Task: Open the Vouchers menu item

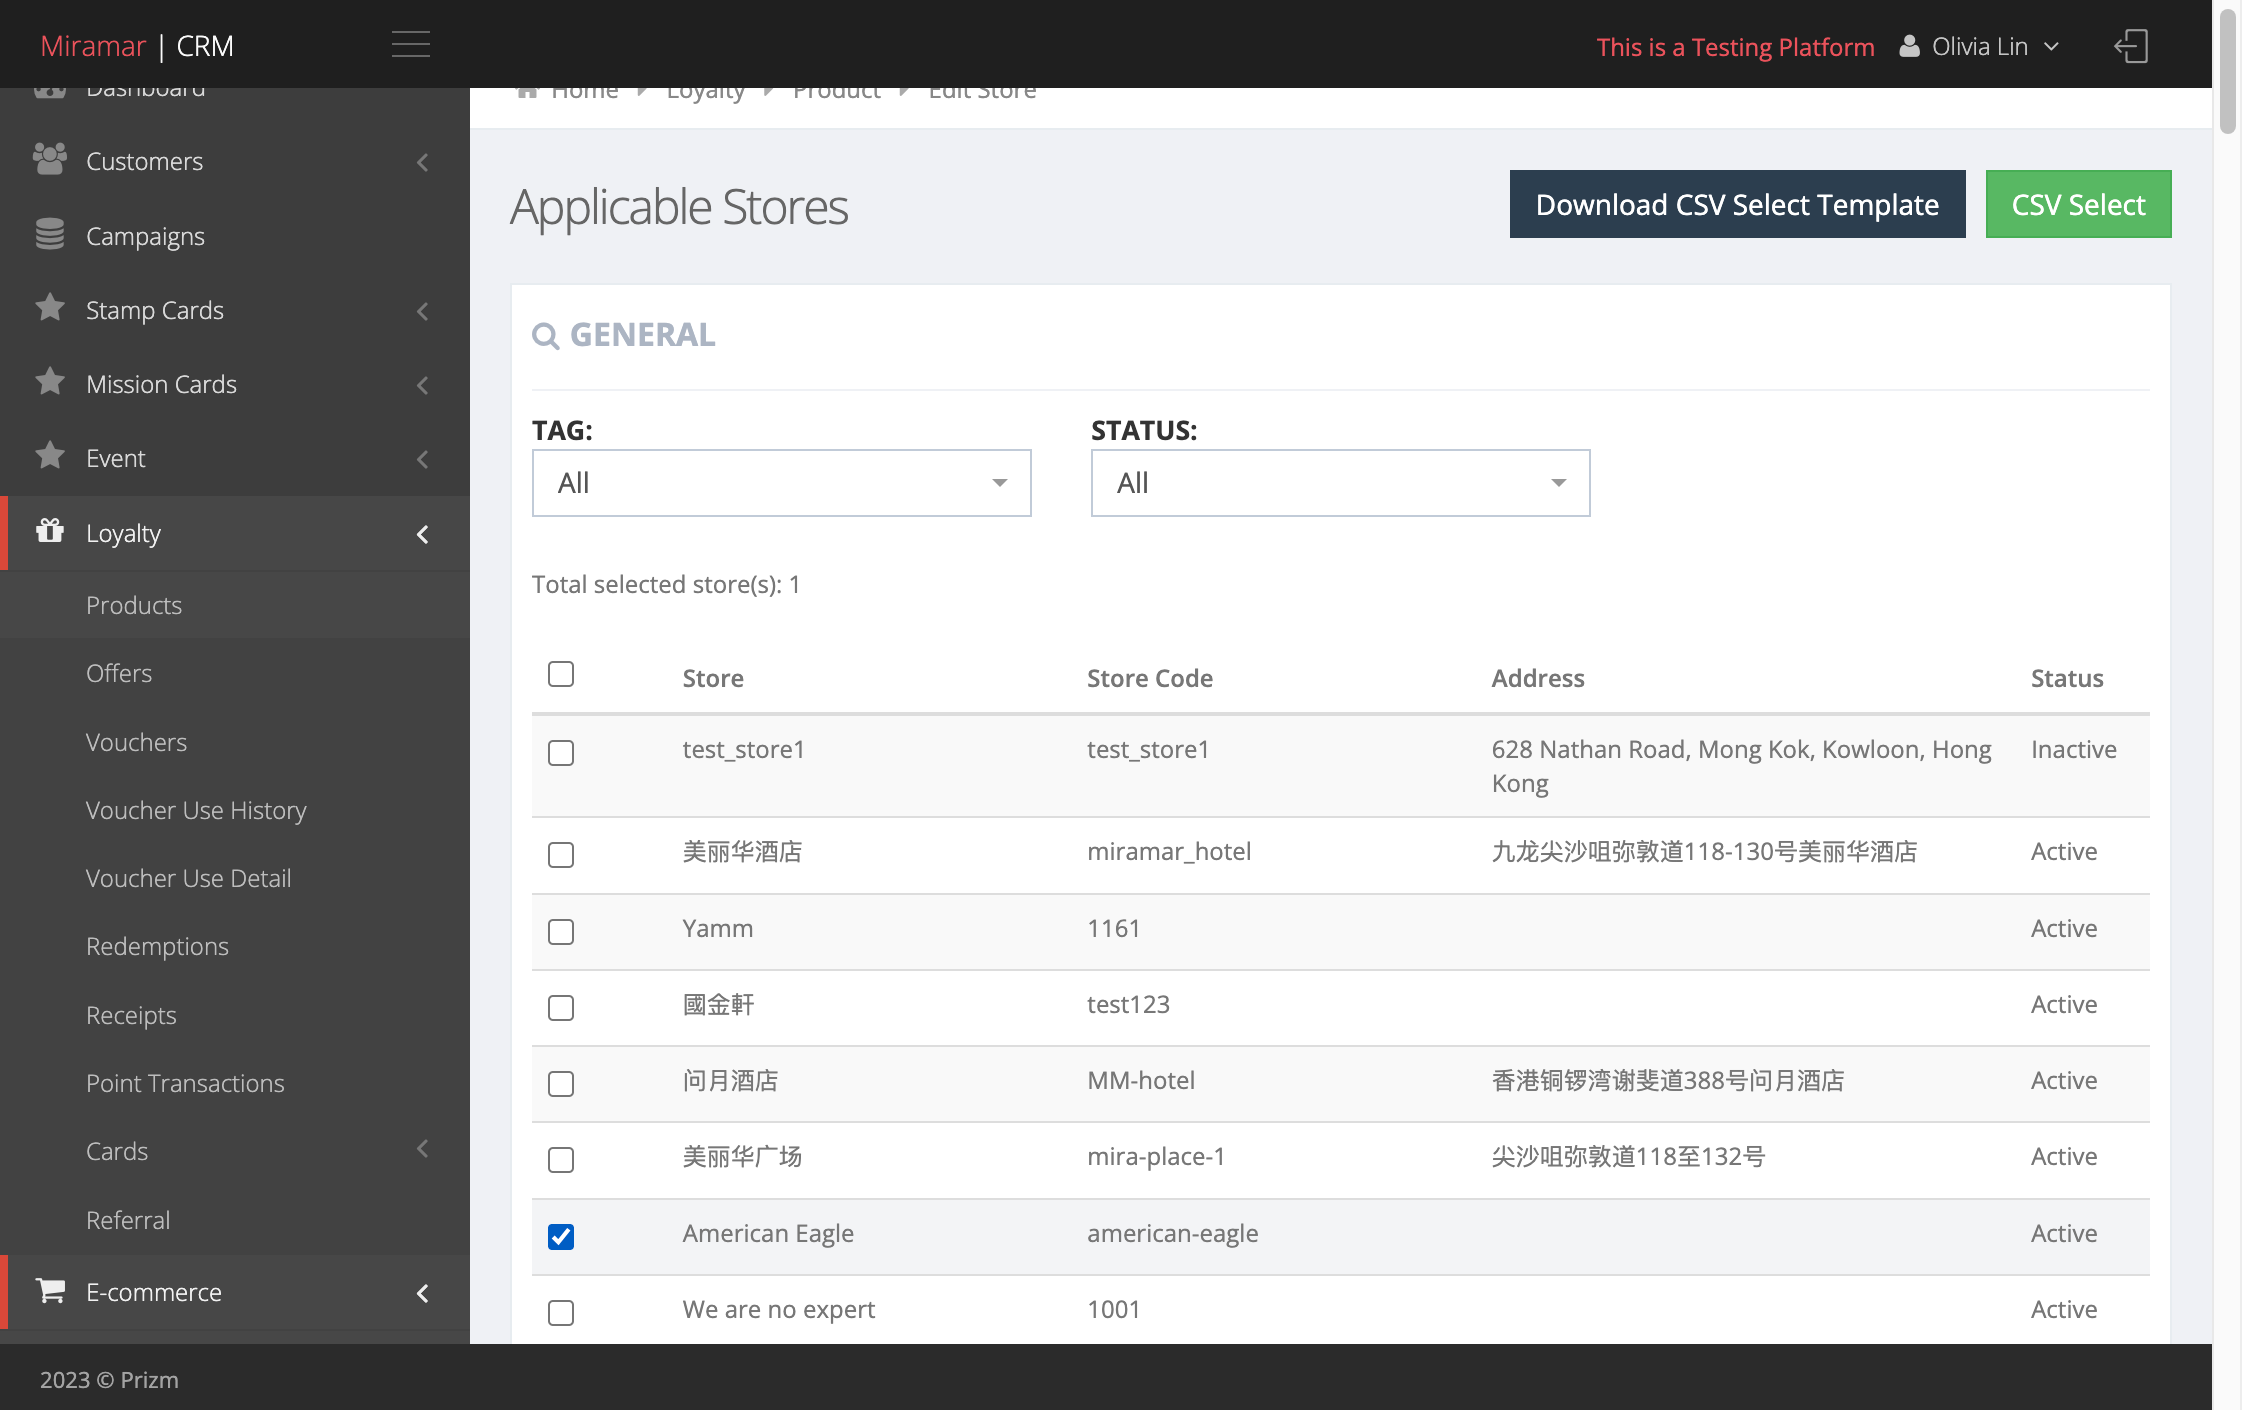Action: (x=136, y=742)
